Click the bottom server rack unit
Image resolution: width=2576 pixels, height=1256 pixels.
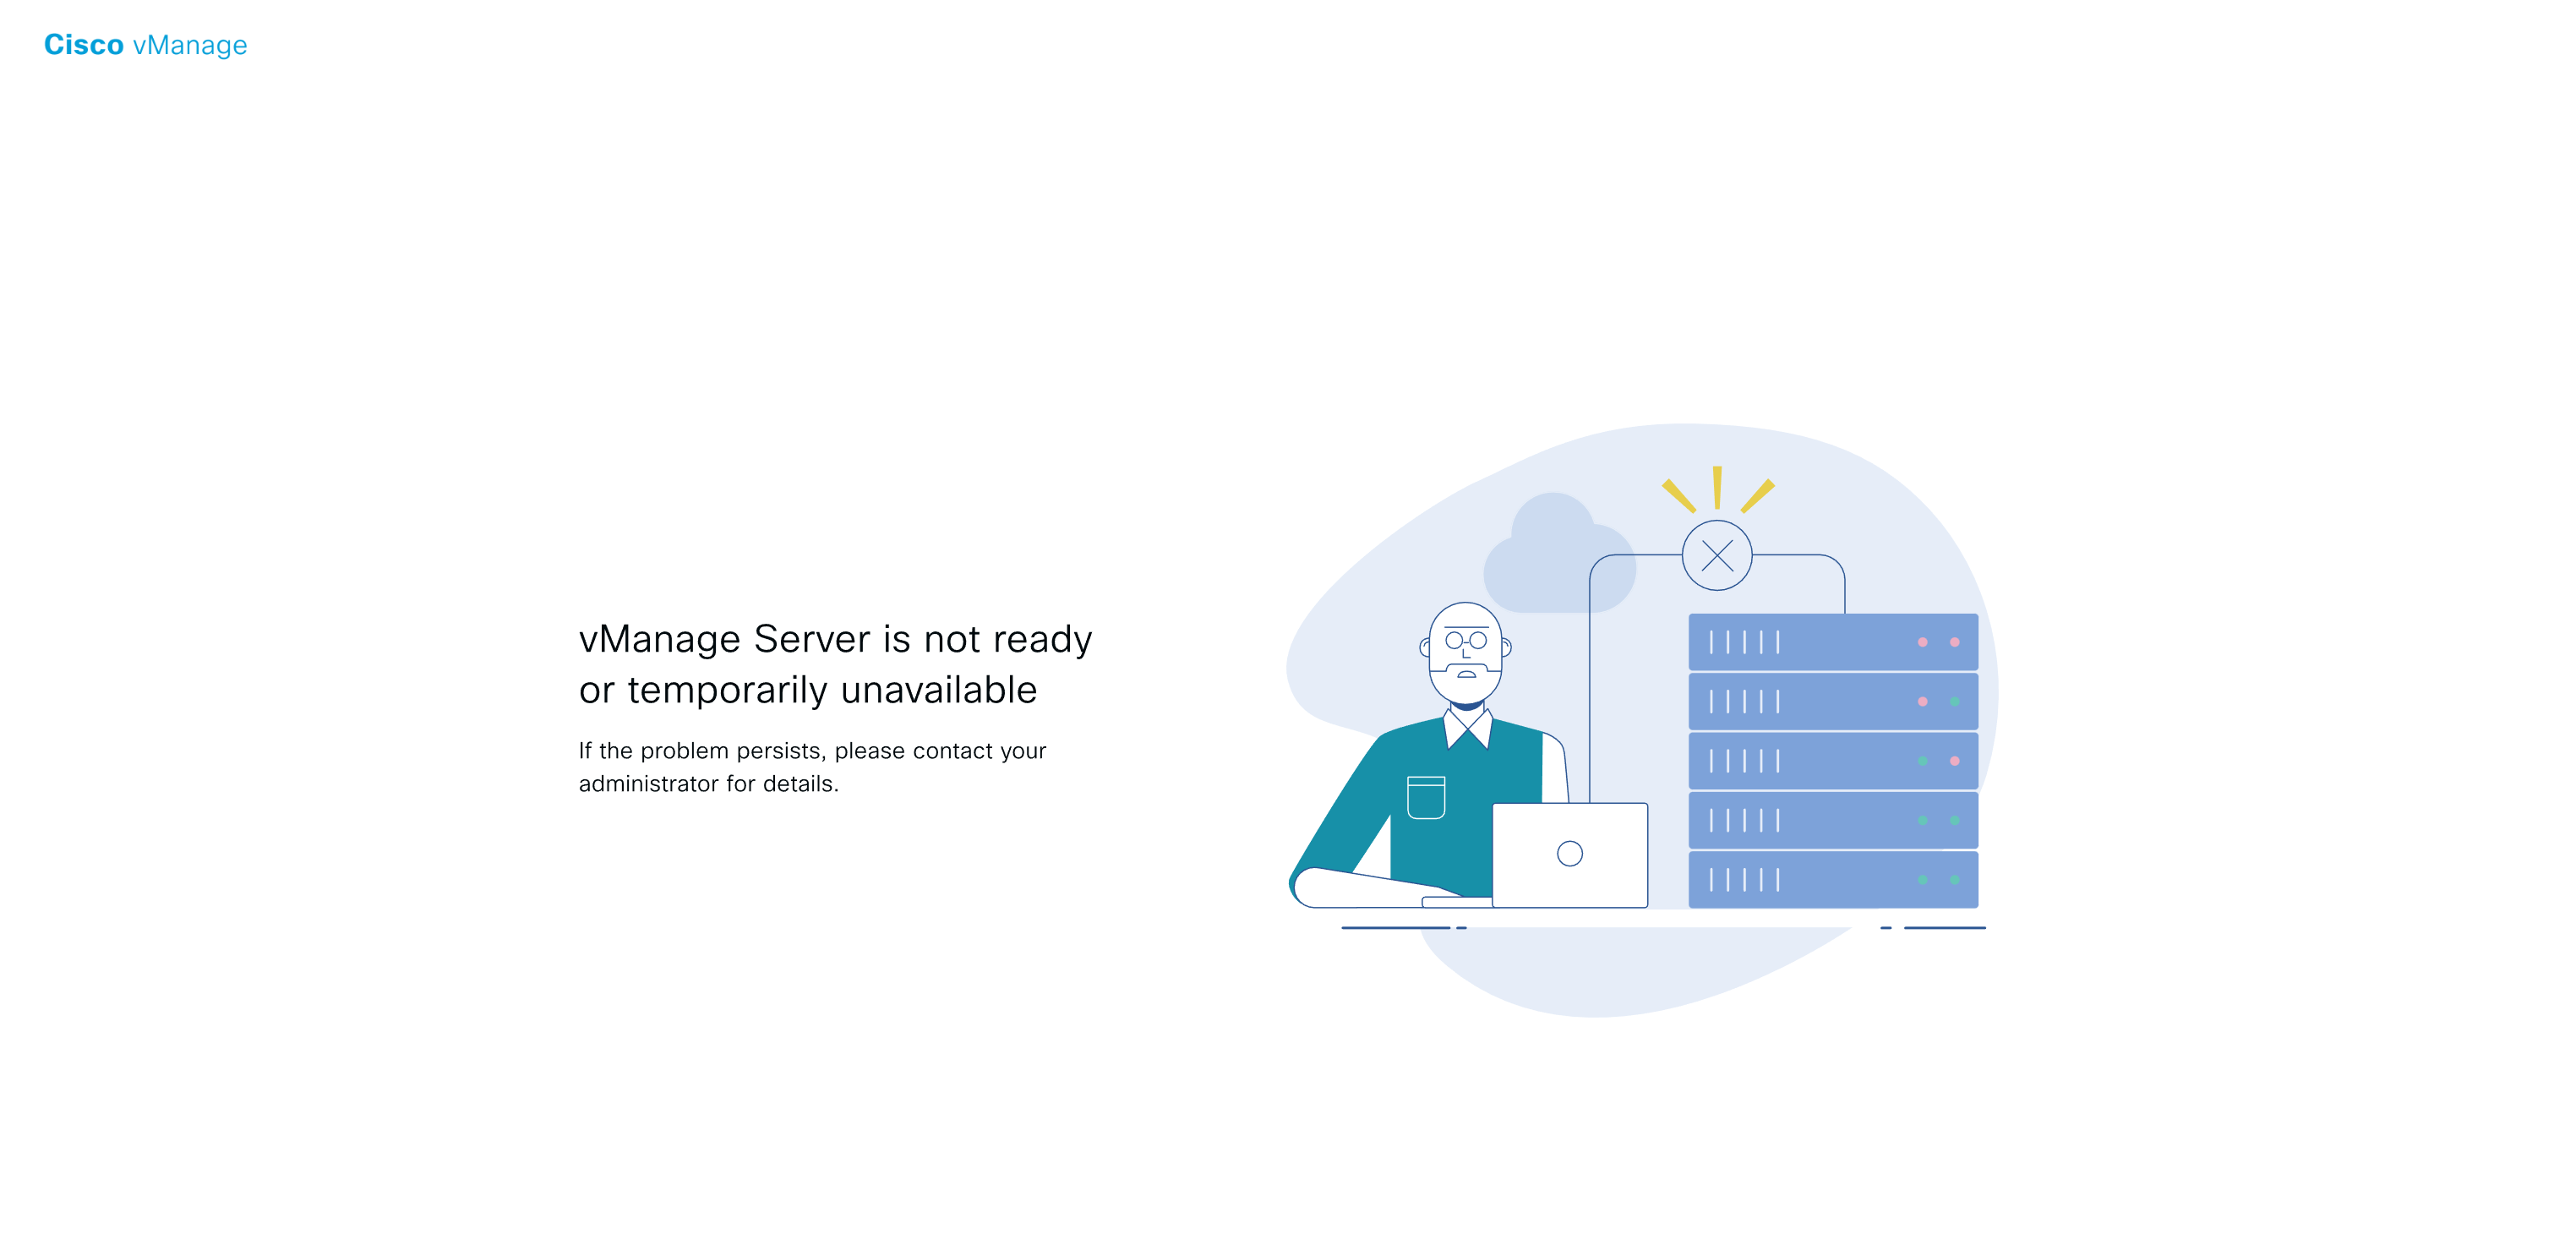click(x=1832, y=880)
